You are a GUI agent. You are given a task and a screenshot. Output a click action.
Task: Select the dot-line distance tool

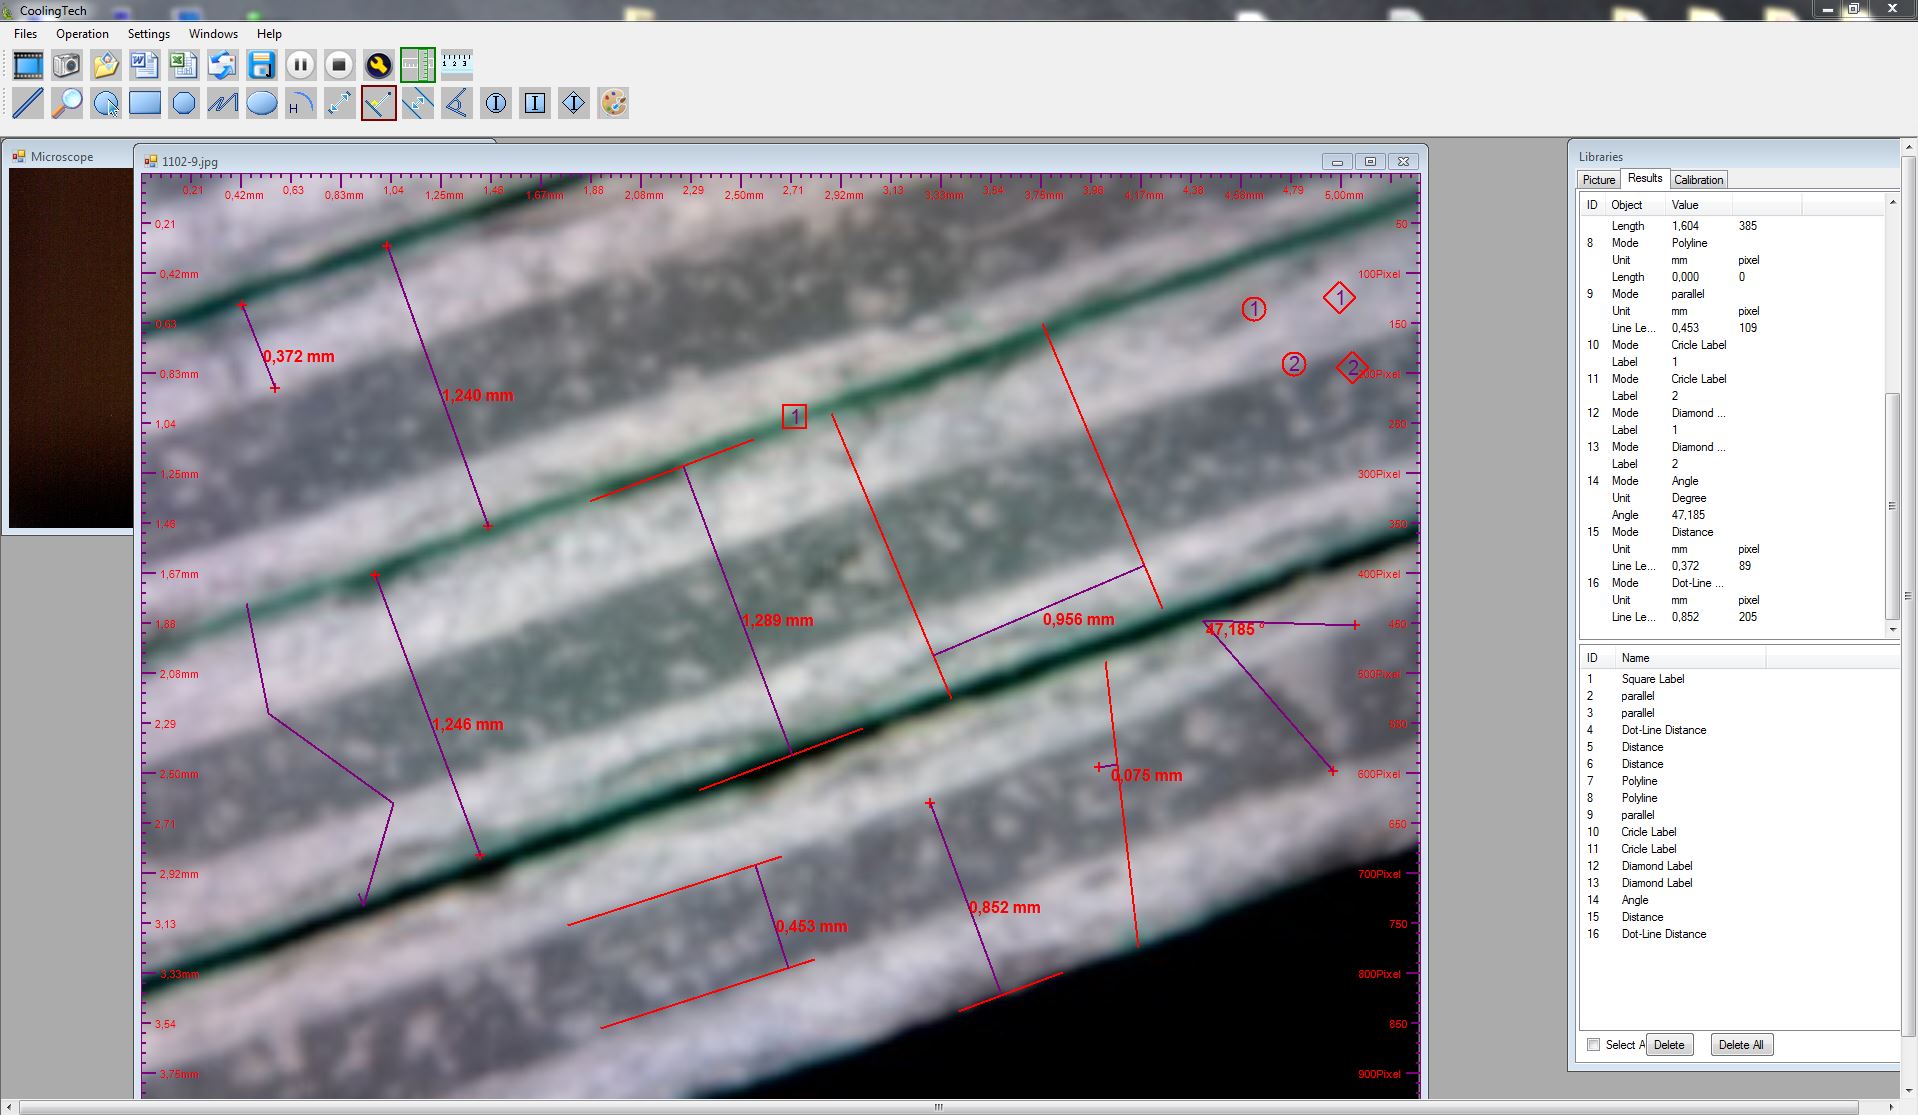tap(379, 103)
